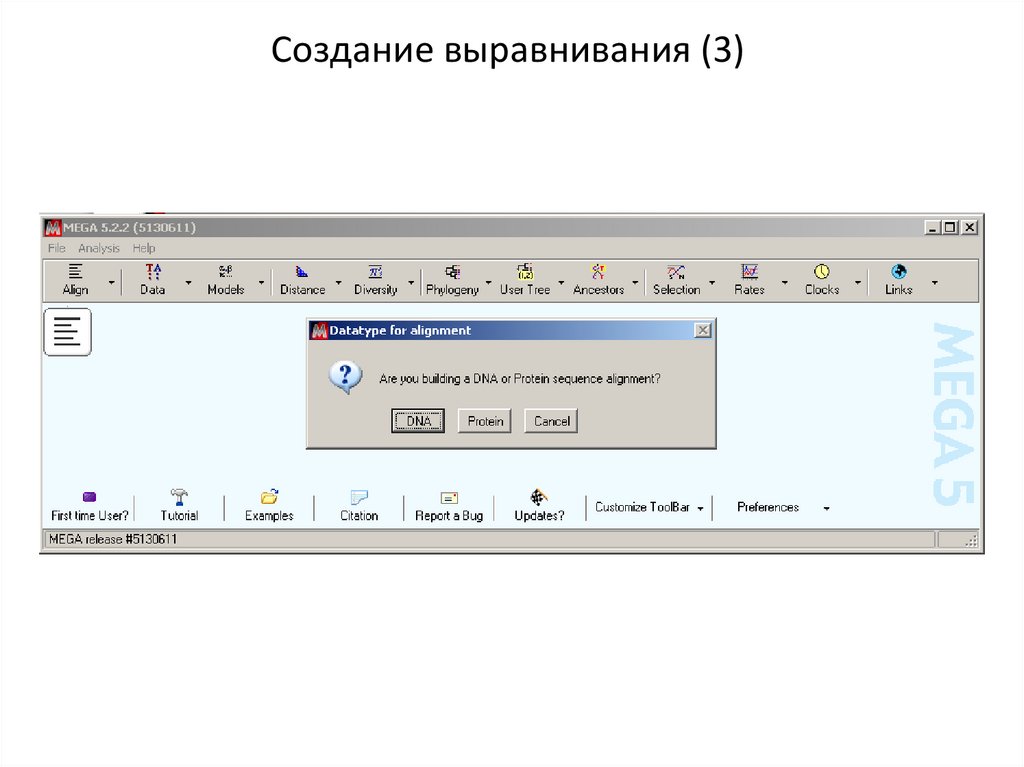Open the Clocks toolbar icon
This screenshot has height=767, width=1024.
click(x=822, y=280)
